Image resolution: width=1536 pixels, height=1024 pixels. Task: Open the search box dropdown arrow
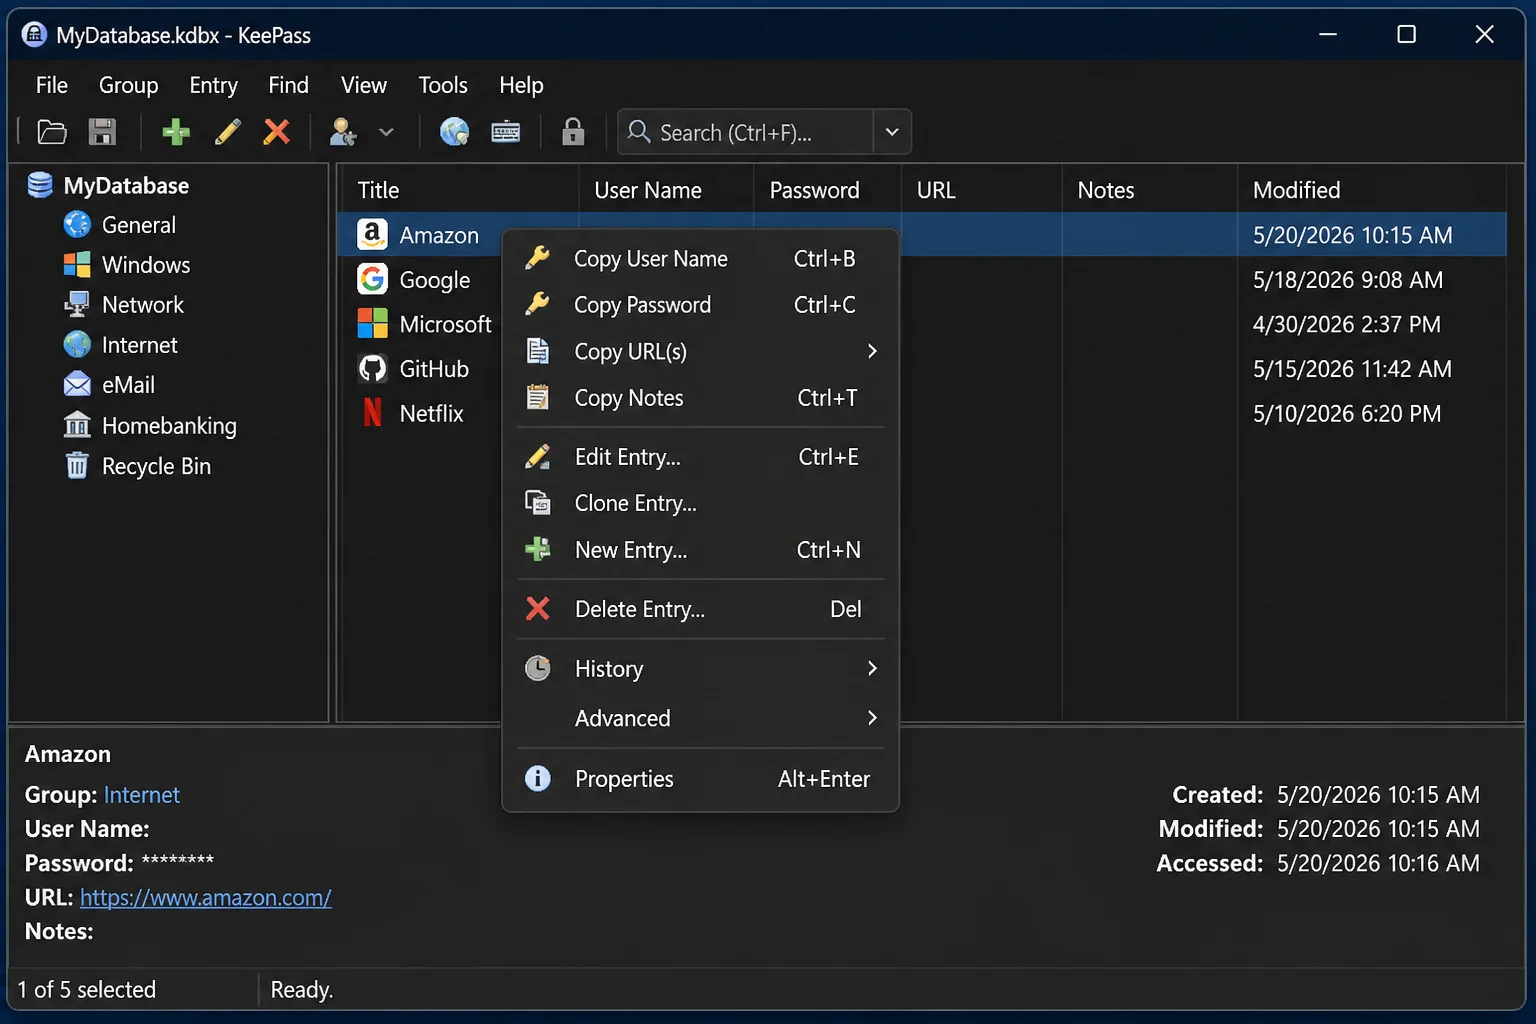[892, 132]
